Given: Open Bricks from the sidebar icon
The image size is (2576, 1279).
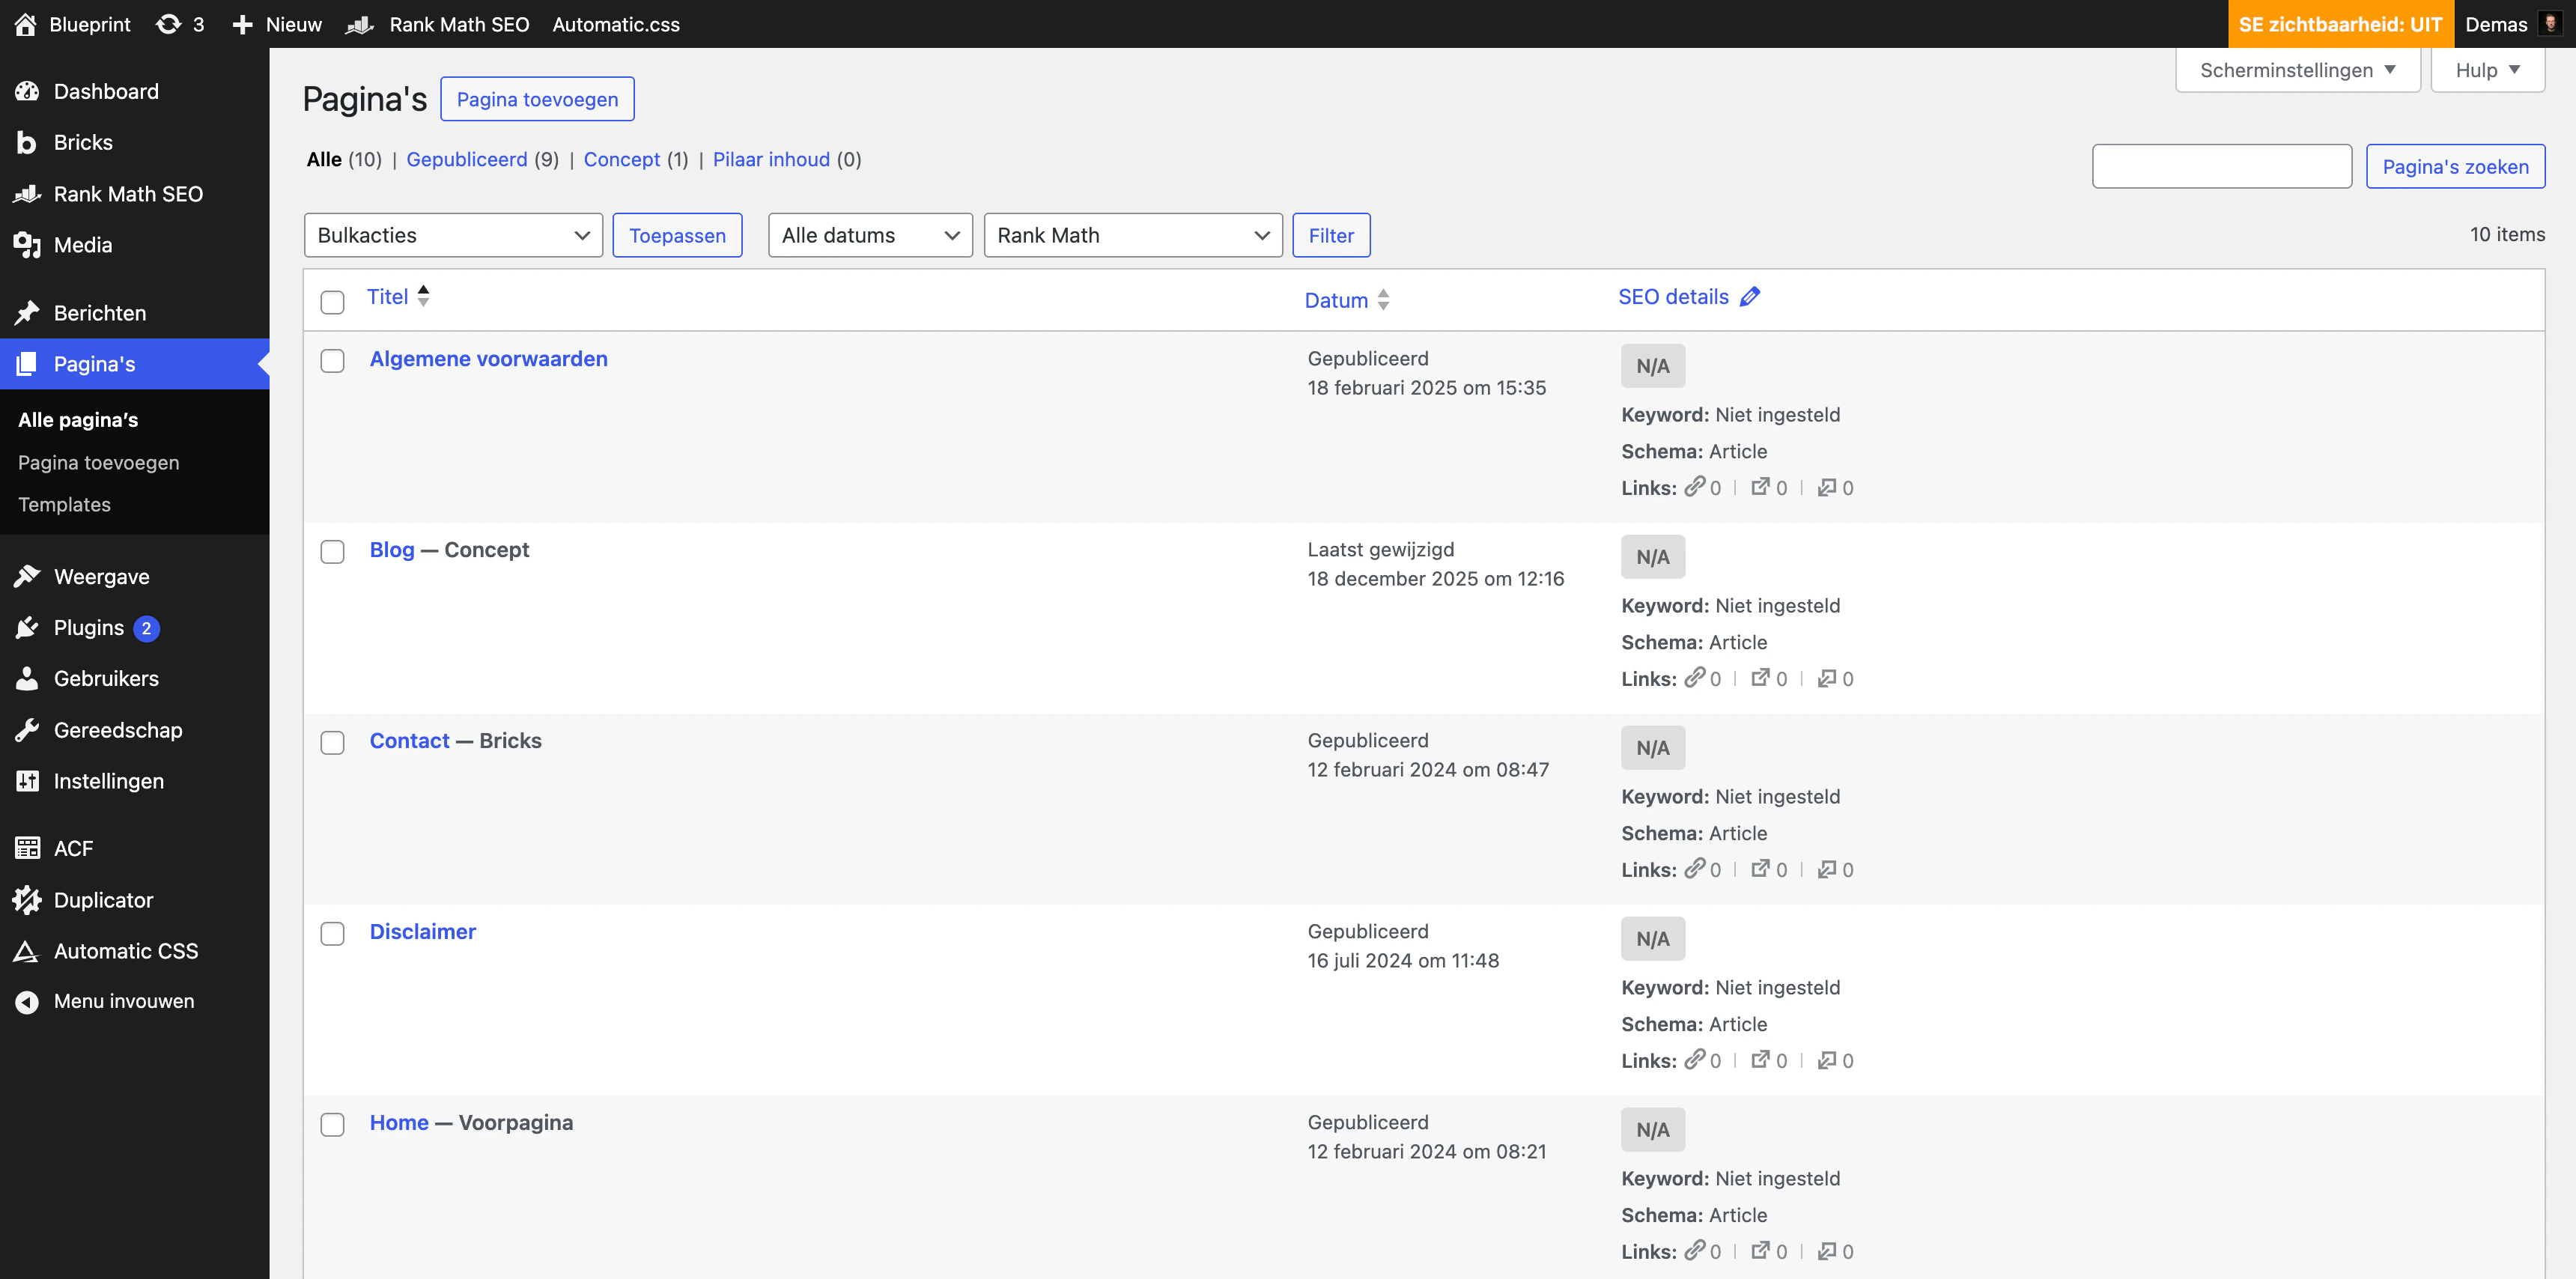Looking at the screenshot, I should point(27,143).
